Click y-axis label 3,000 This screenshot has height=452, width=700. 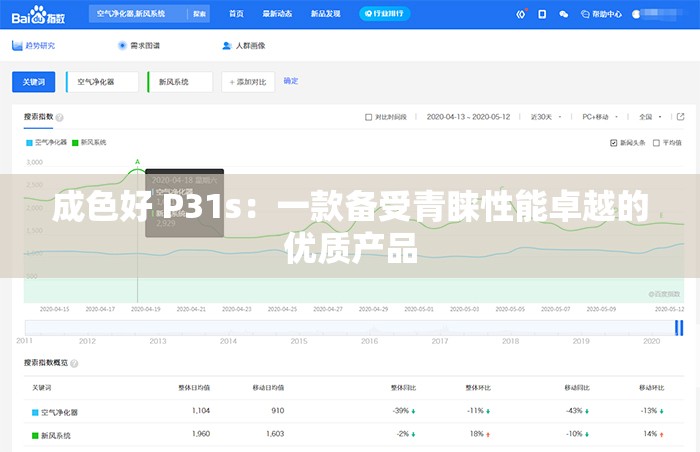coord(34,163)
